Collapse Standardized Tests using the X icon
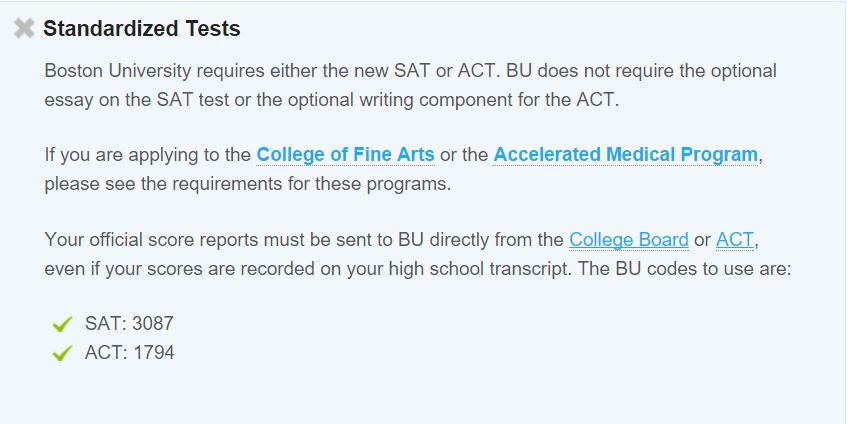861x424 pixels. click(24, 29)
